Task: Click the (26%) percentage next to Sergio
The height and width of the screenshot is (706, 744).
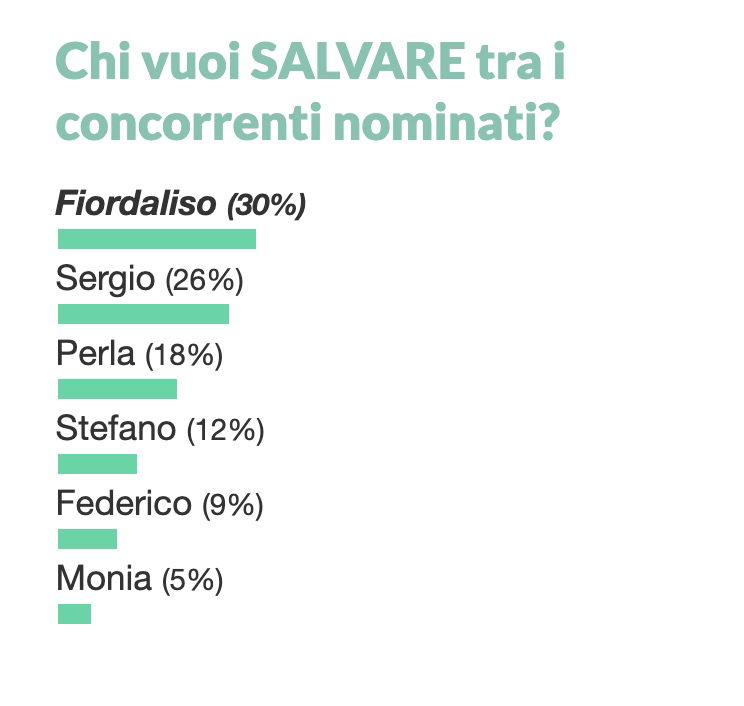Action: pyautogui.click(x=205, y=280)
